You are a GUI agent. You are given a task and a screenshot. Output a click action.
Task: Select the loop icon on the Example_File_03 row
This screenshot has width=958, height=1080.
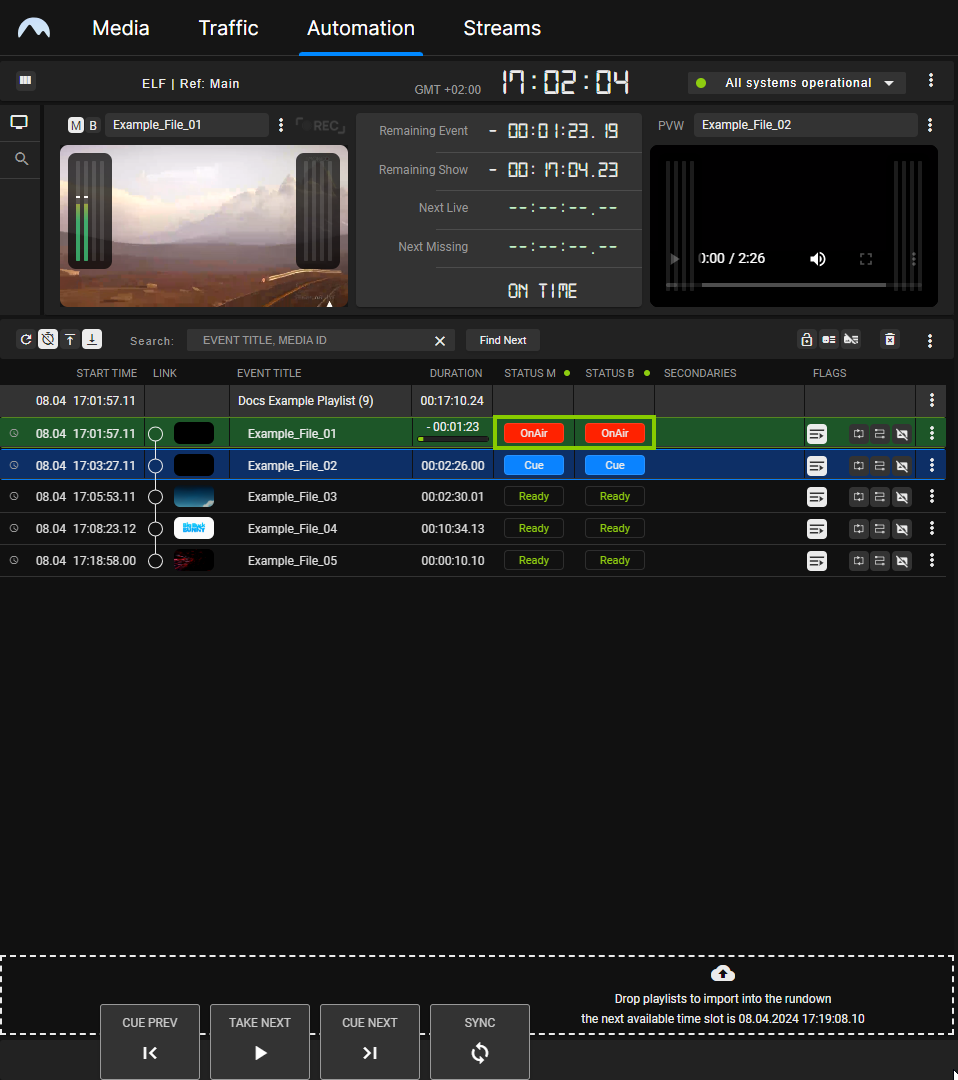coord(858,496)
